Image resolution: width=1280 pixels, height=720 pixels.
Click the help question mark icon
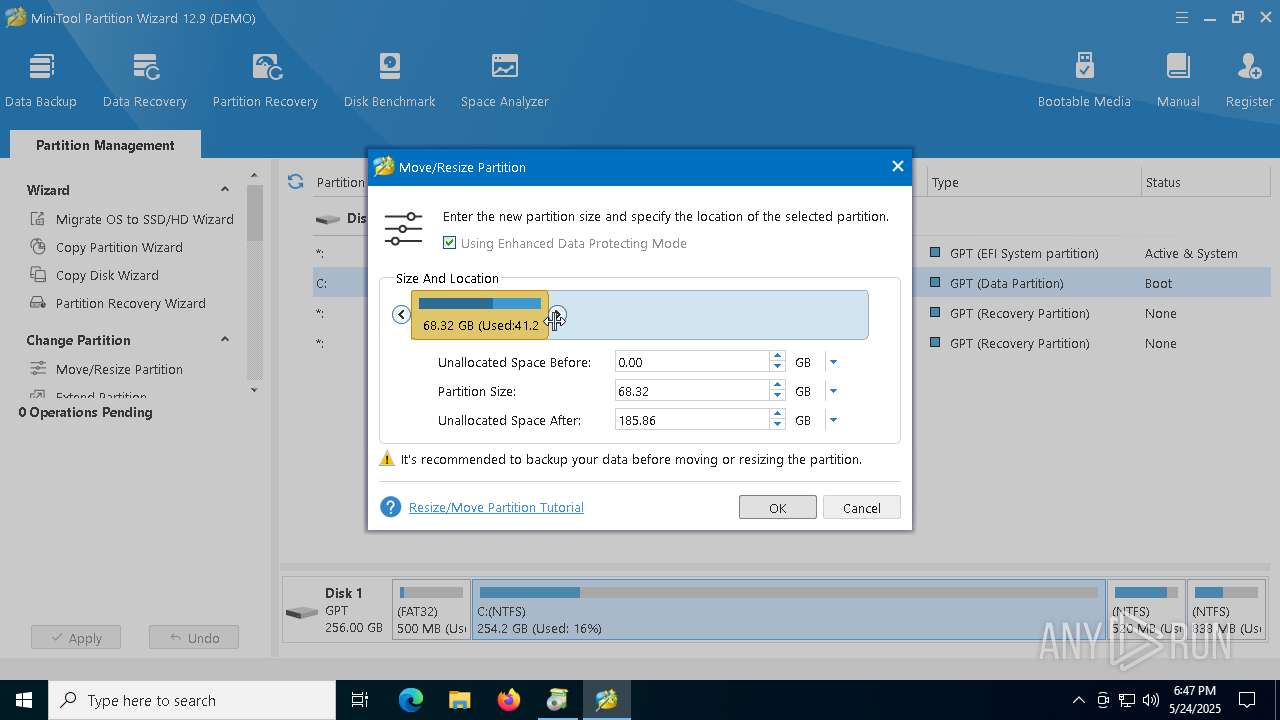click(390, 507)
